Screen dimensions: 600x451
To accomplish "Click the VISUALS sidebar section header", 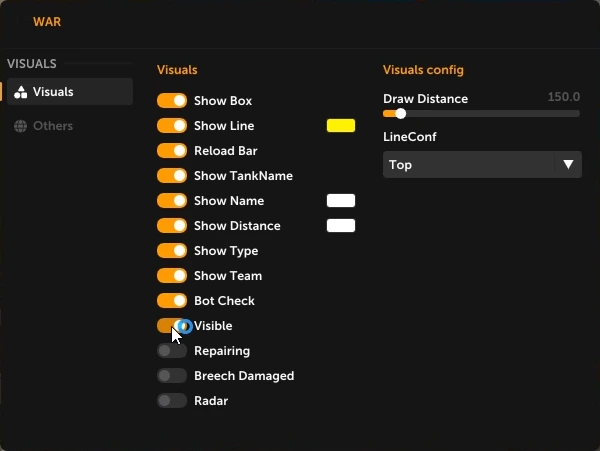I will (x=32, y=63).
